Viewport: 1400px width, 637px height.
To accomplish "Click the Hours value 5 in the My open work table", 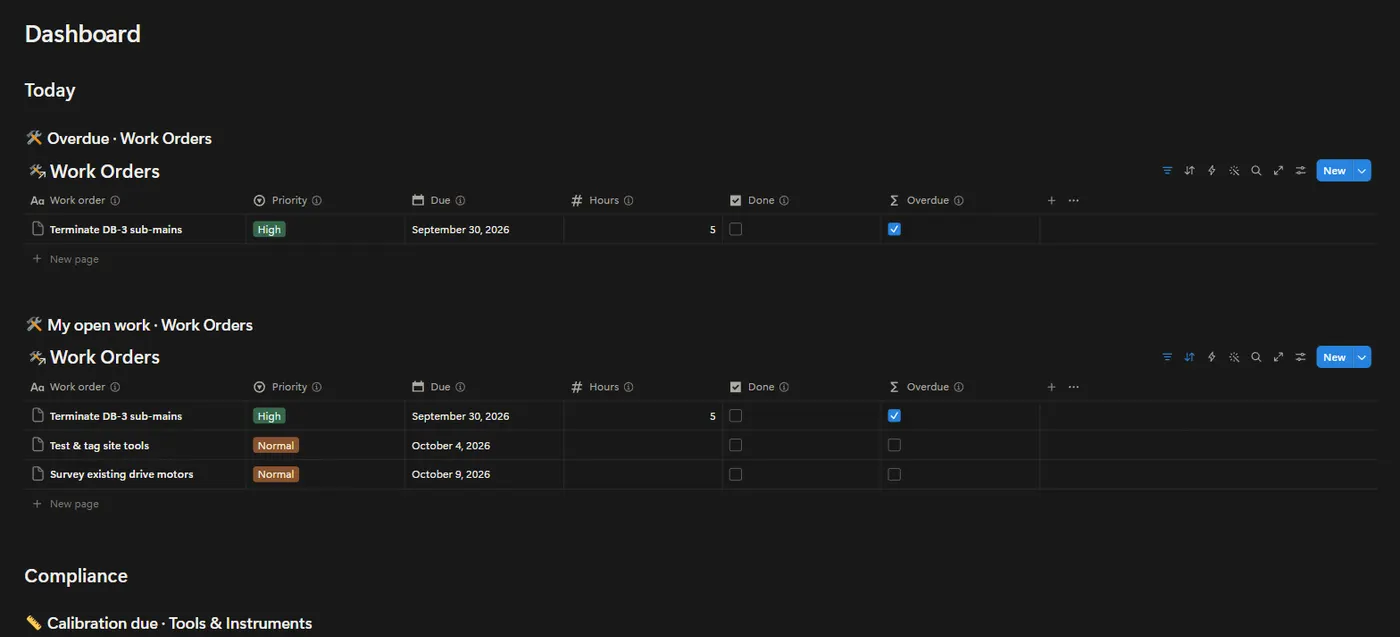I will click(x=713, y=416).
